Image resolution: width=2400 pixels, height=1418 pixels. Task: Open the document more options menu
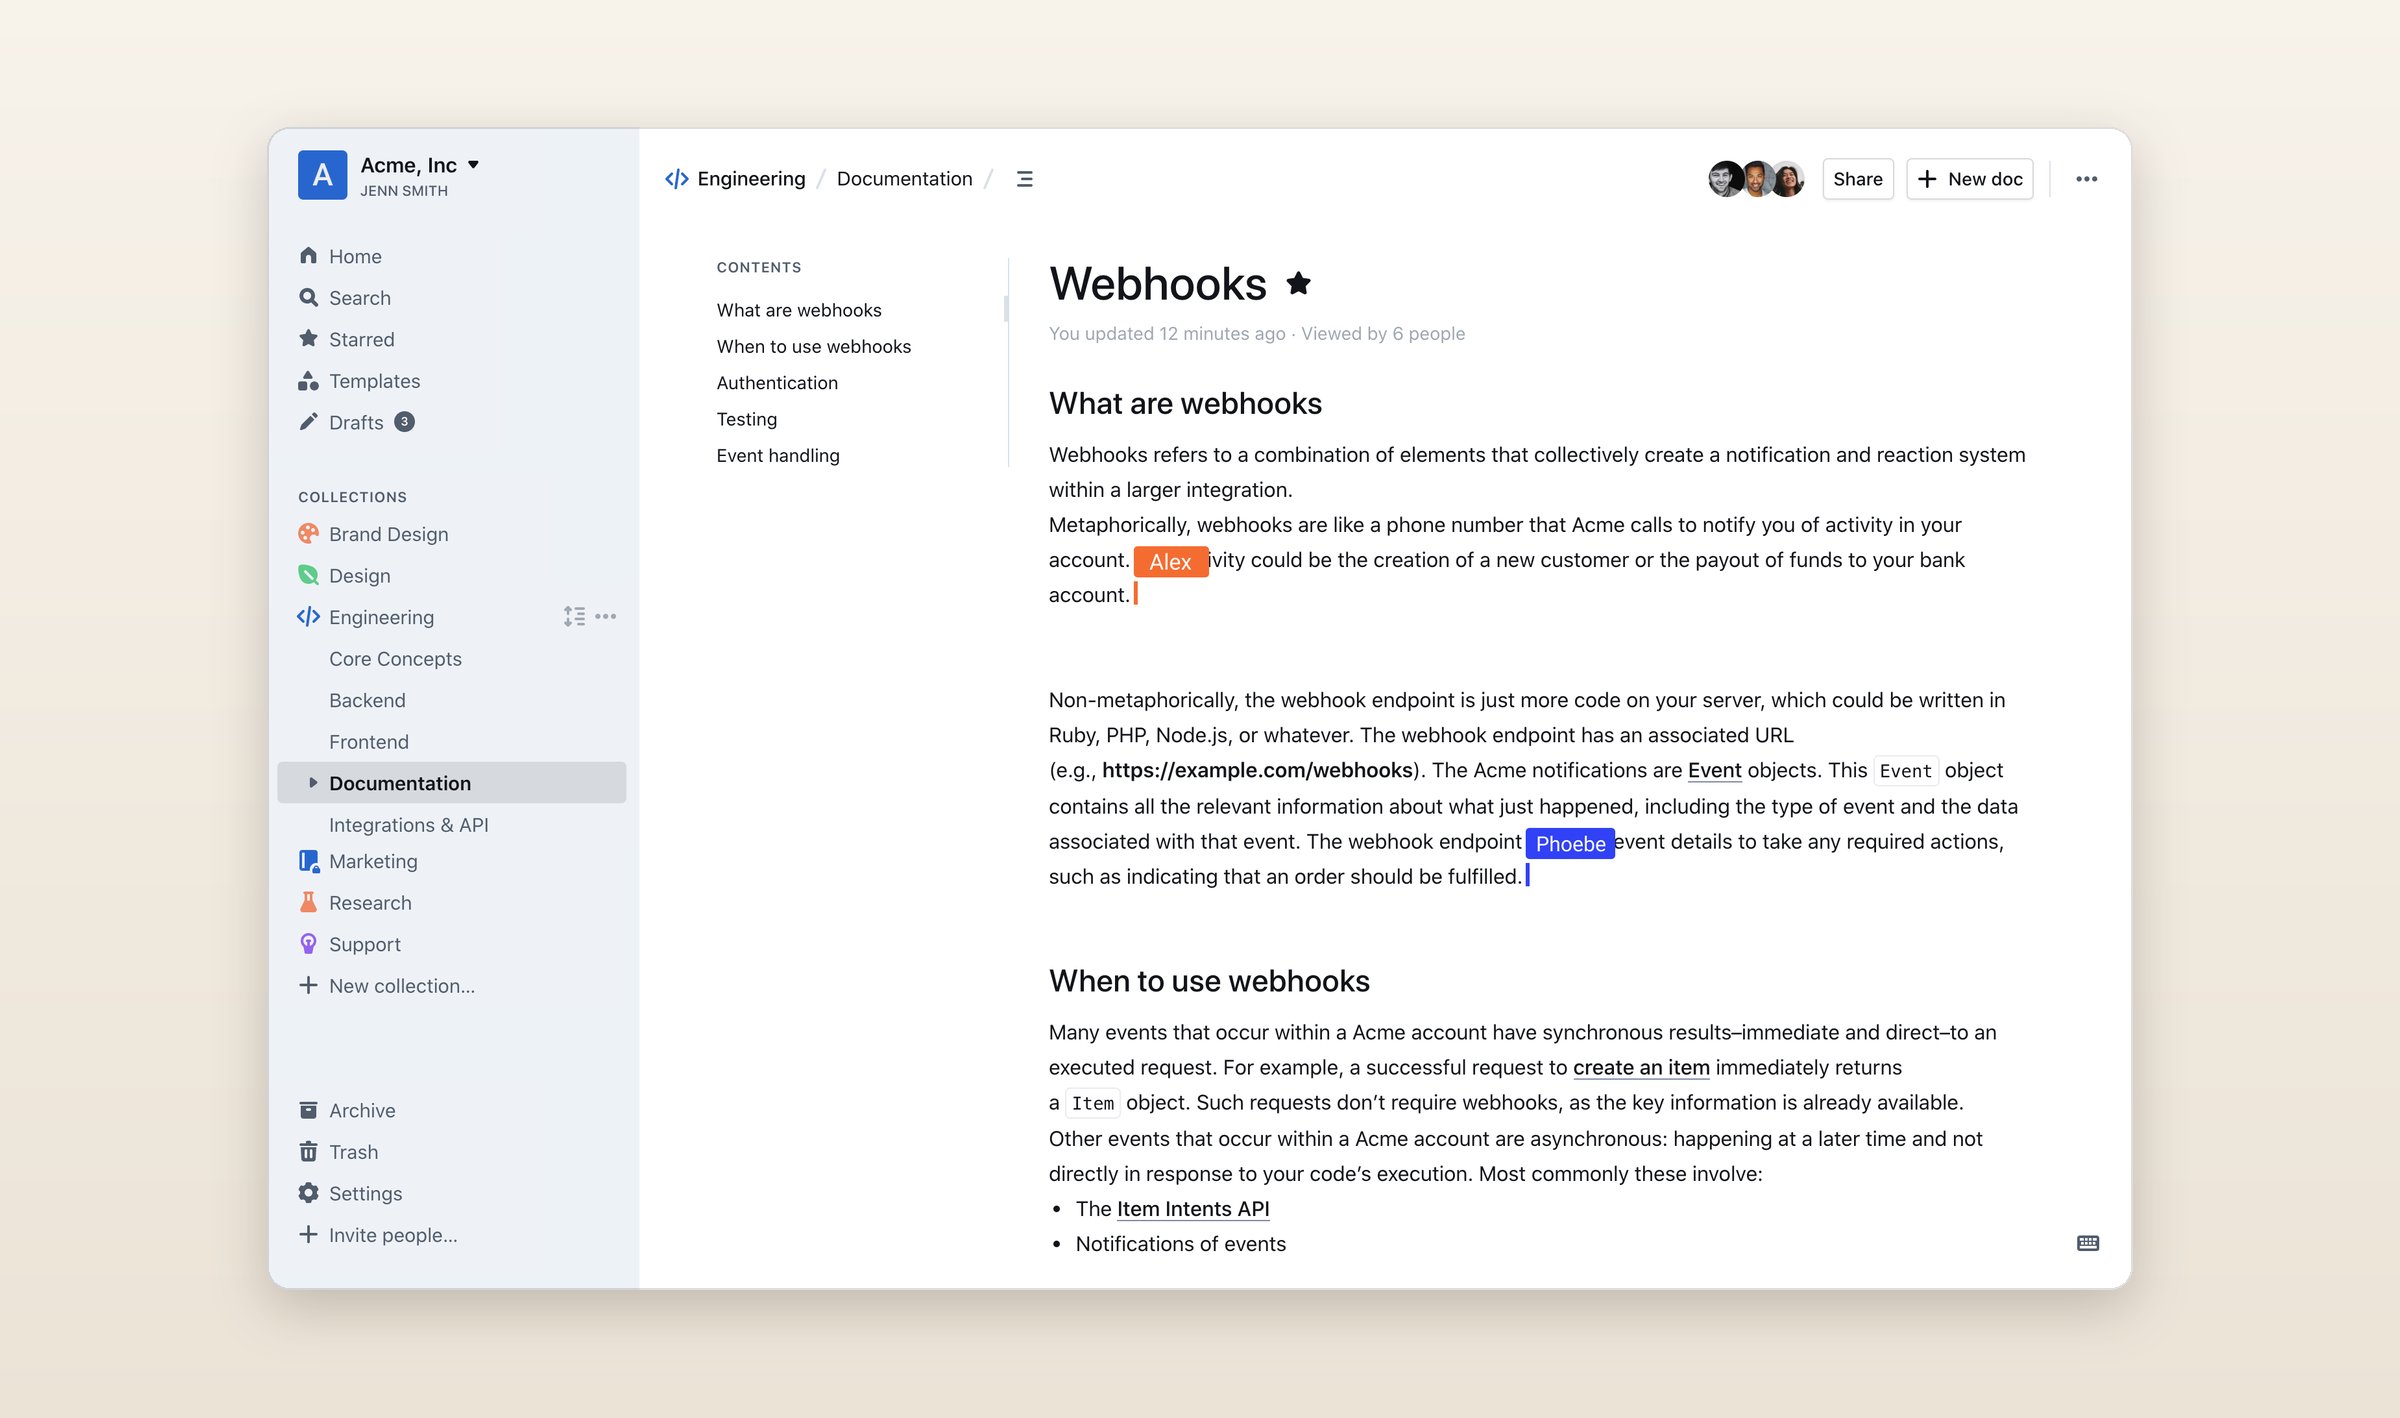coord(2086,179)
